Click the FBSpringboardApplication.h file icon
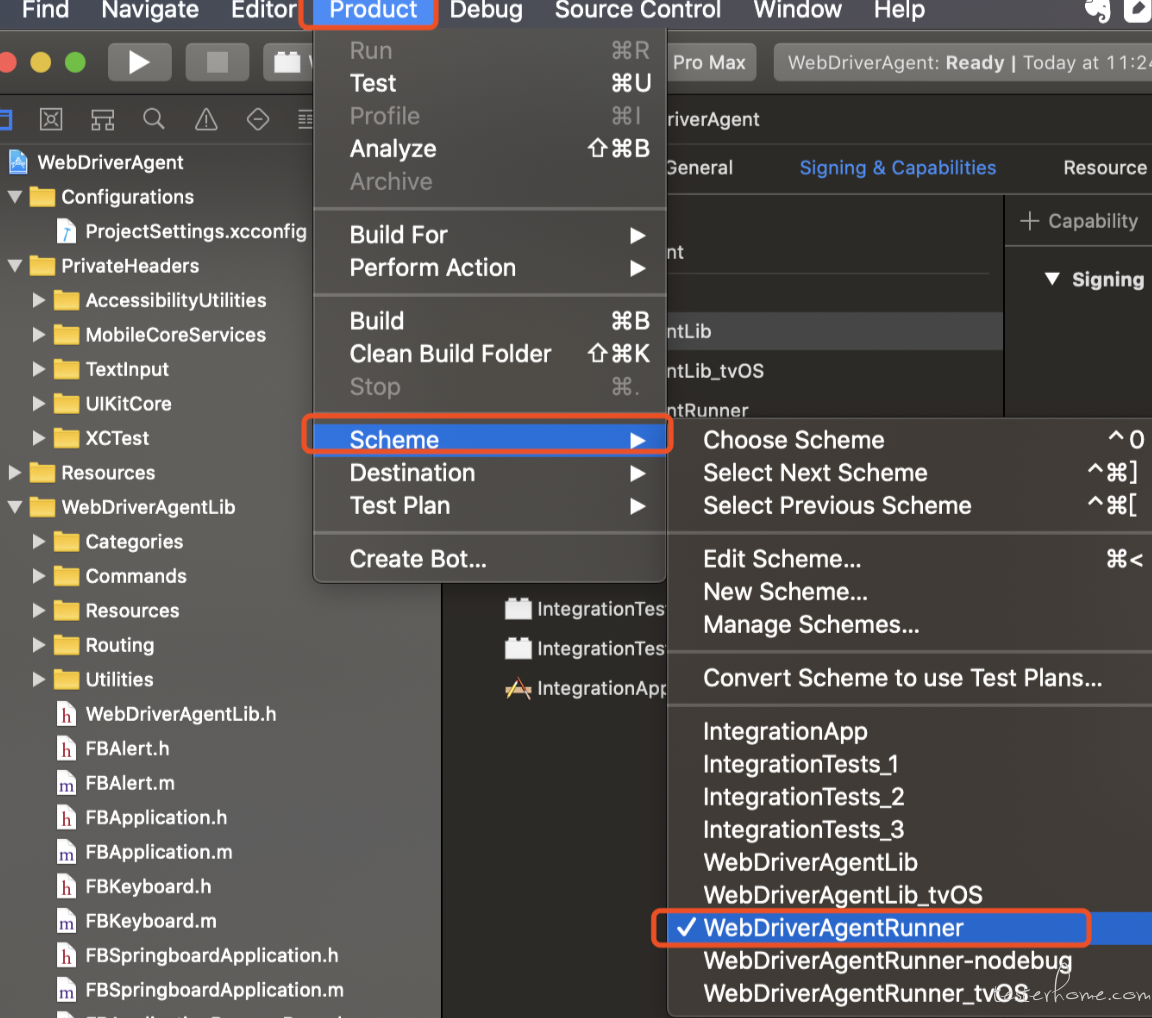The image size is (1152, 1018). click(x=66, y=956)
